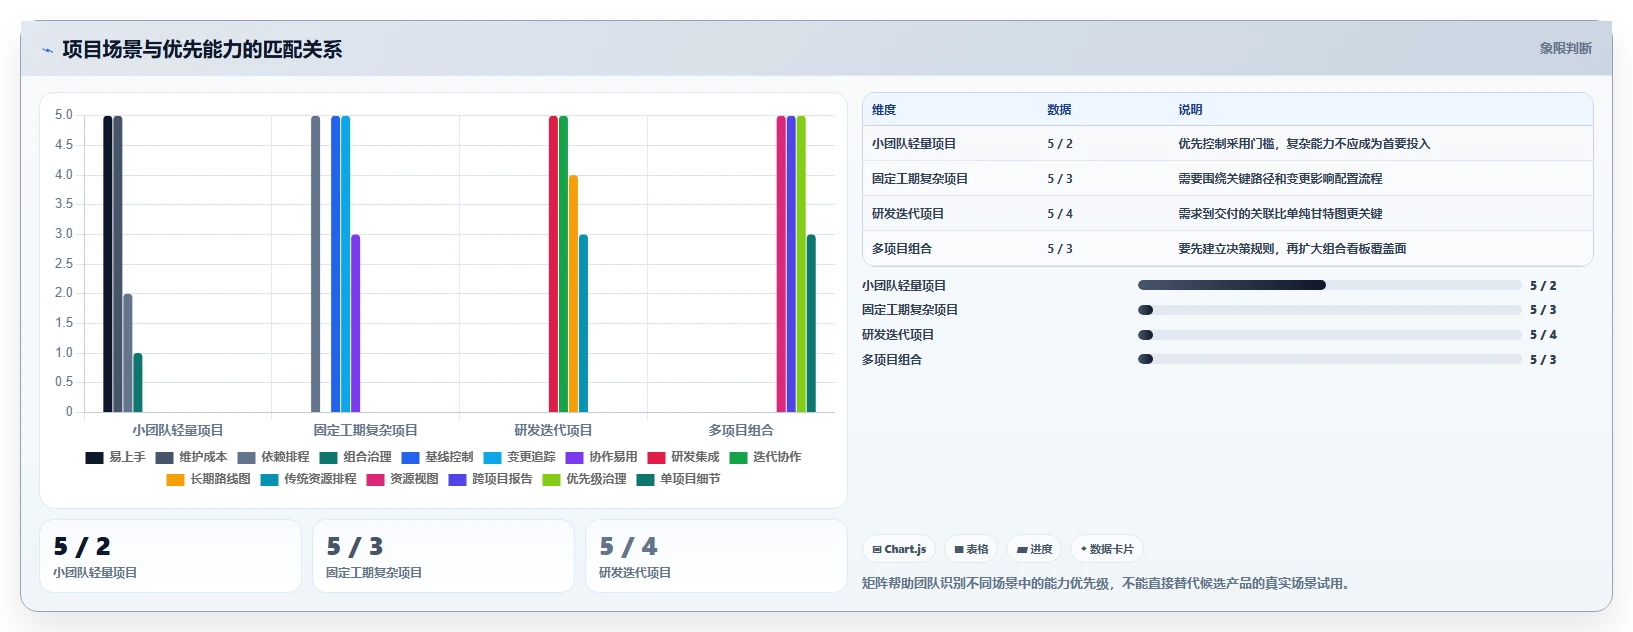This screenshot has width=1633, height=632.
Task: Hide the 单项目细节 legend series
Action: coord(678,479)
